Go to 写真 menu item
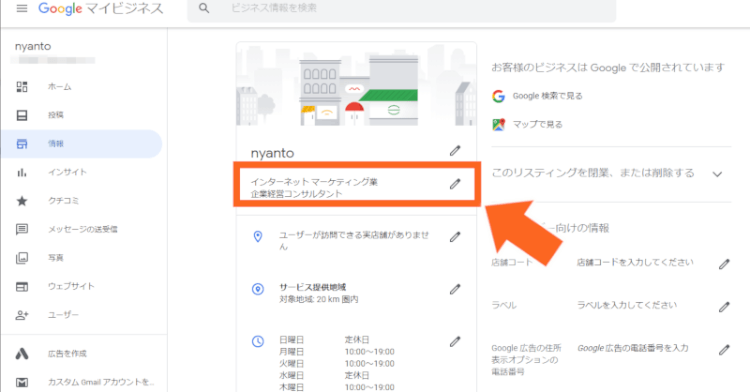This screenshot has width=750, height=392. (x=55, y=258)
